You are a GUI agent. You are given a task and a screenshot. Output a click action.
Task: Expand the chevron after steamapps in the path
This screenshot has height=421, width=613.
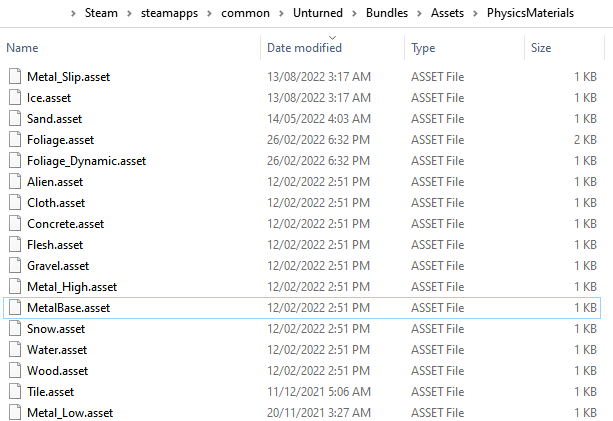[210, 14]
